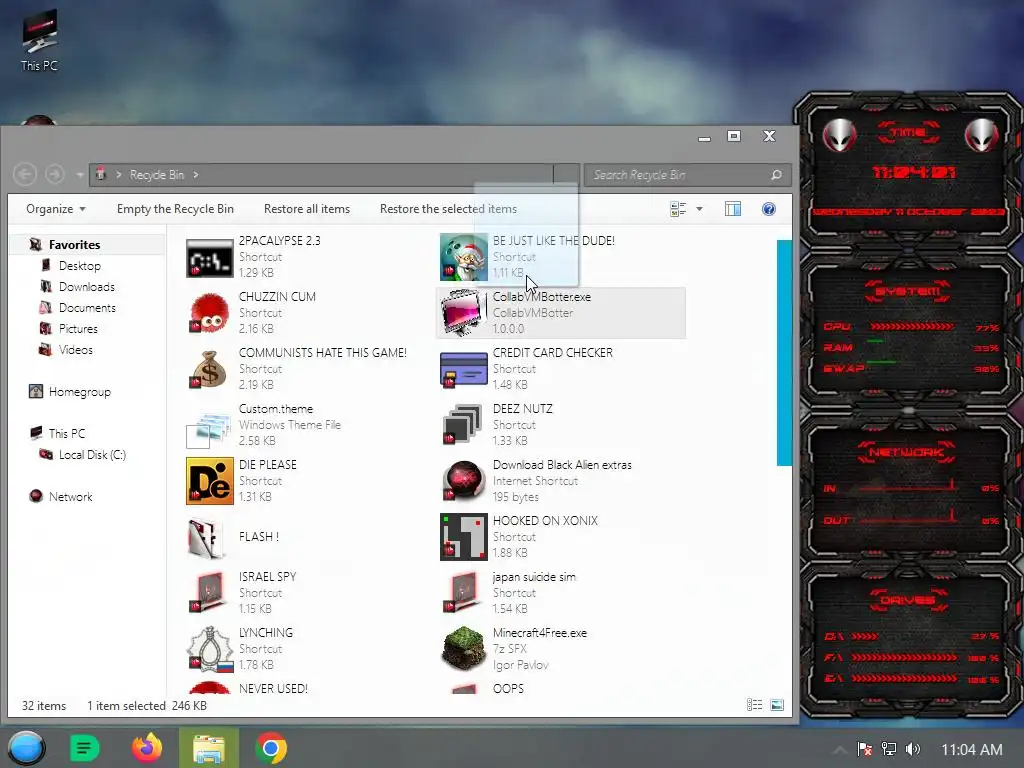The image size is (1024, 768).
Task: Open the volume speaker tray icon
Action: (913, 749)
